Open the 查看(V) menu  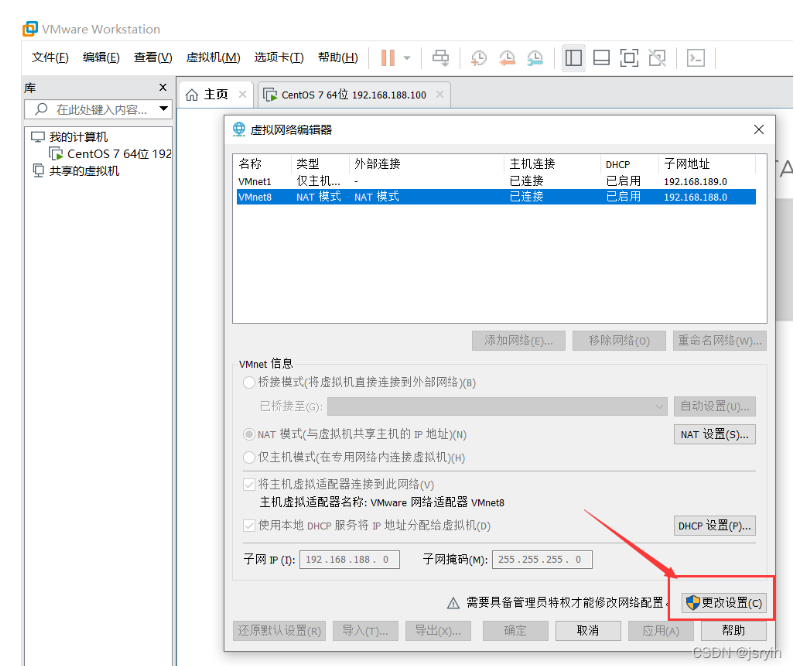point(152,57)
